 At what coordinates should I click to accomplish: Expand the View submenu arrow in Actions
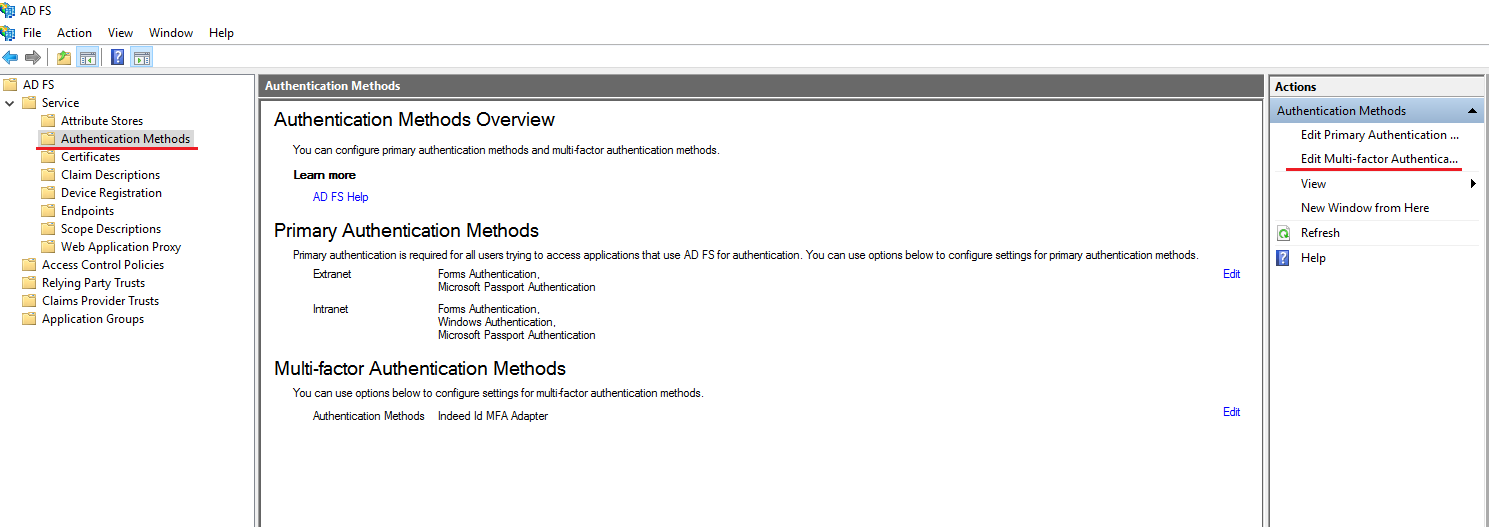(1473, 184)
